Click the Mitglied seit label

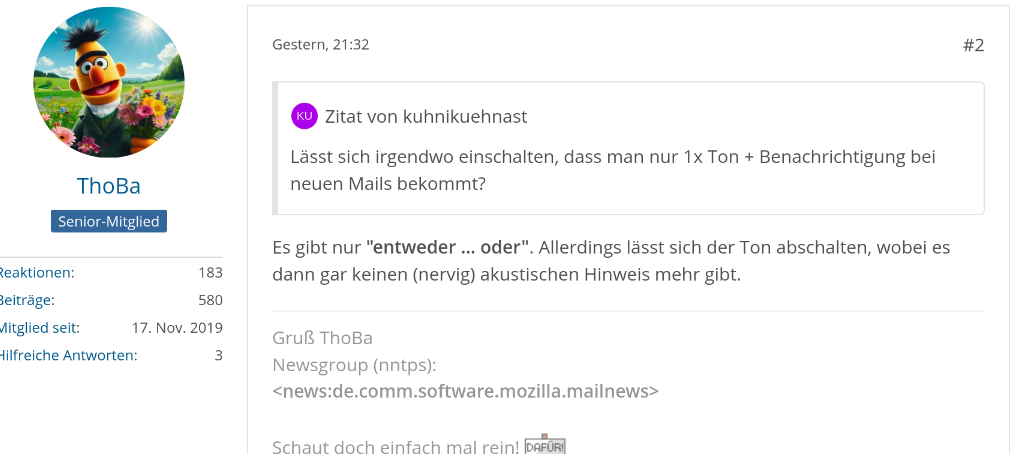[40, 328]
